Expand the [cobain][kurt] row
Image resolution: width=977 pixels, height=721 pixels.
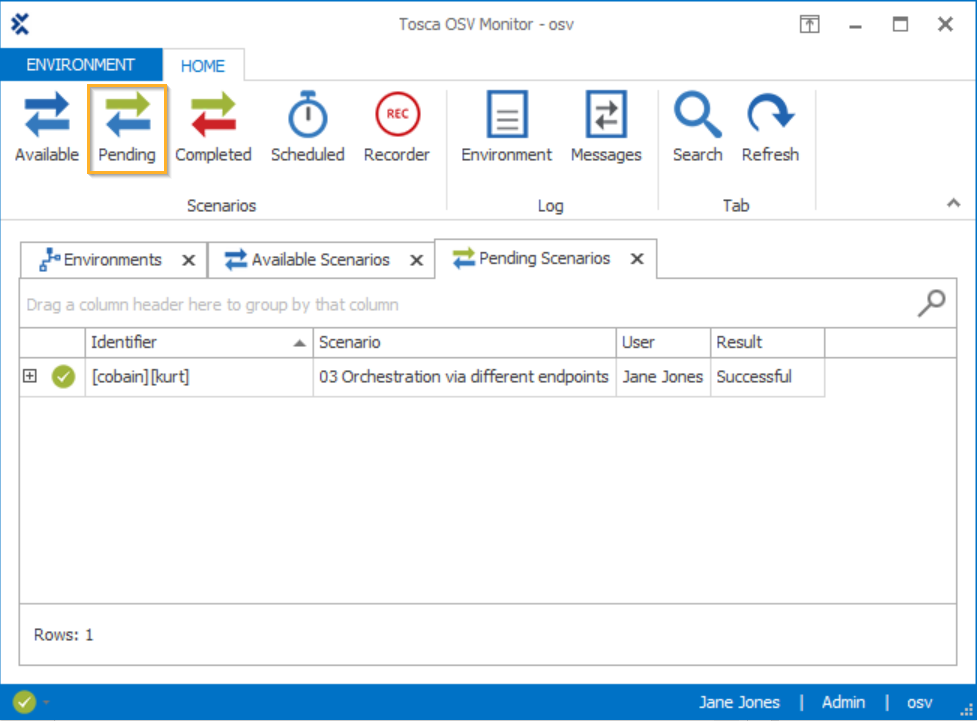30,376
